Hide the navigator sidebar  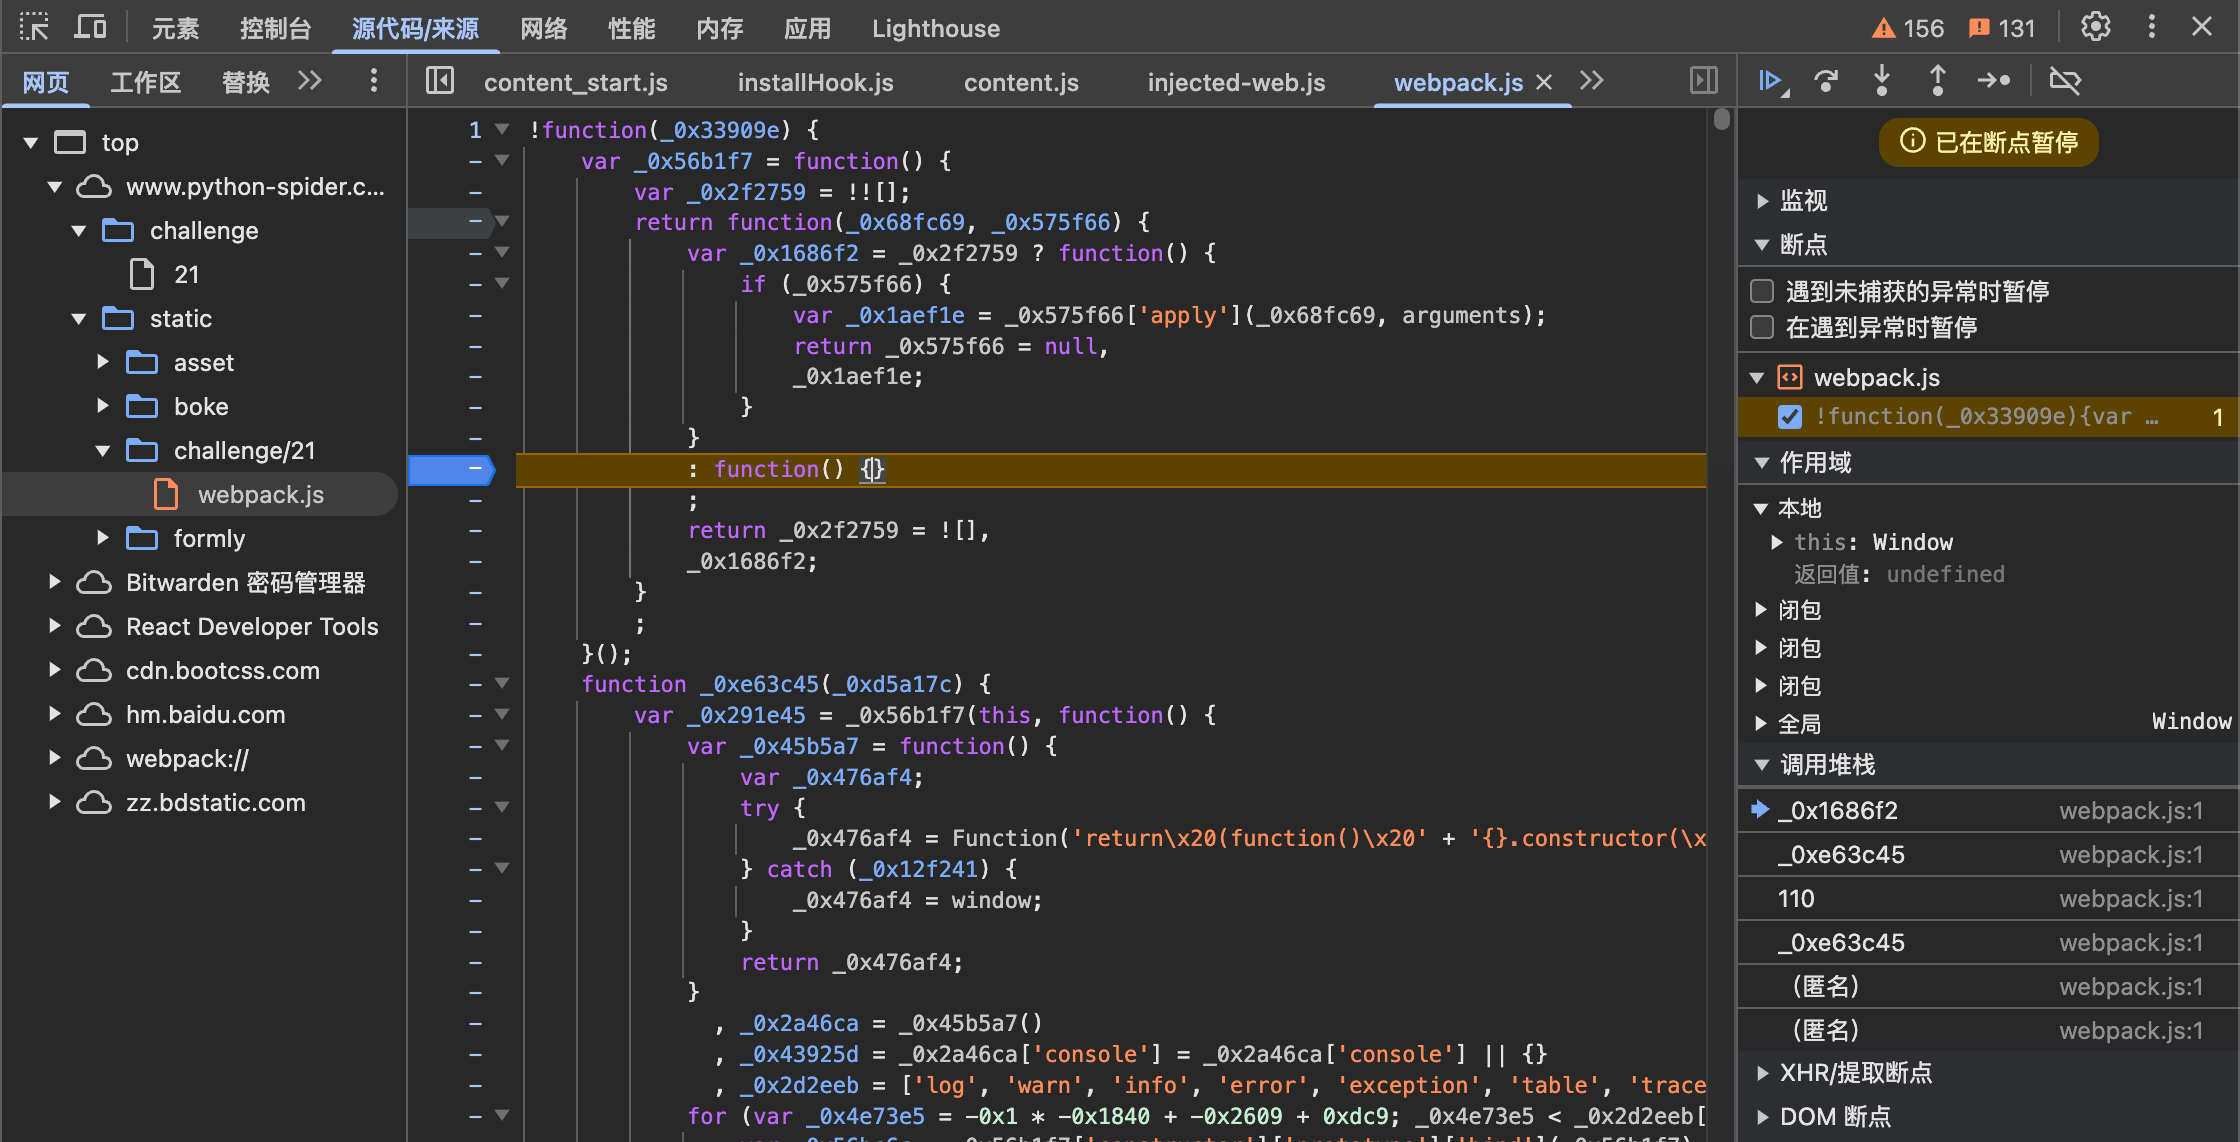(x=440, y=81)
